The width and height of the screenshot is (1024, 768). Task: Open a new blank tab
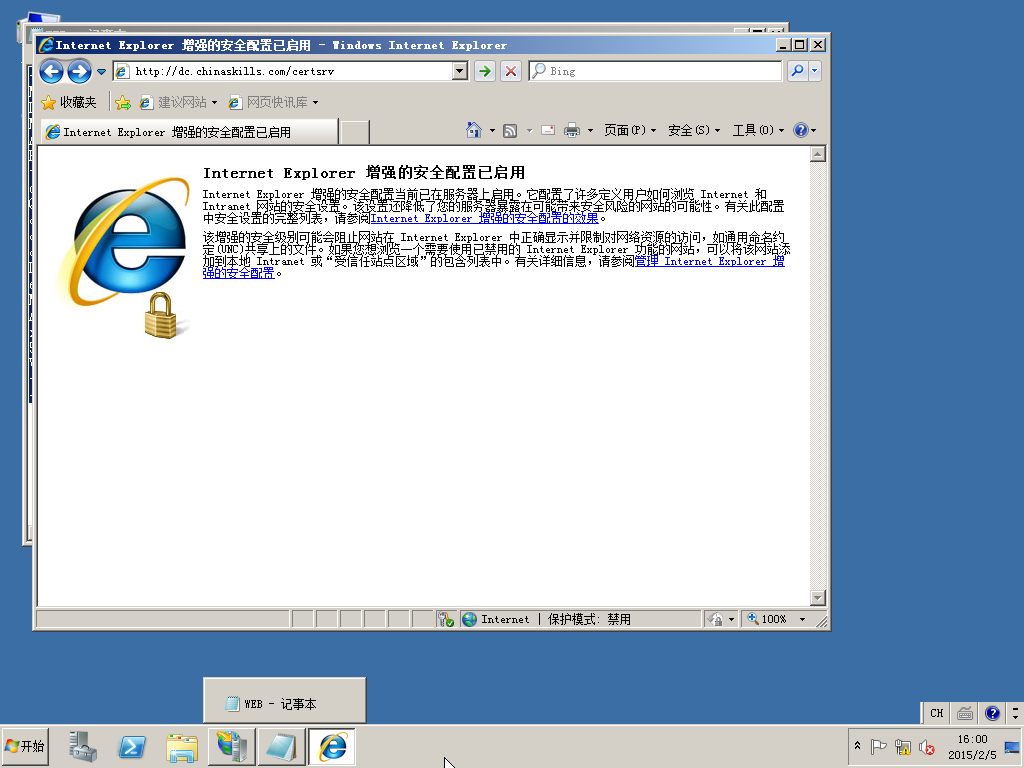(355, 132)
